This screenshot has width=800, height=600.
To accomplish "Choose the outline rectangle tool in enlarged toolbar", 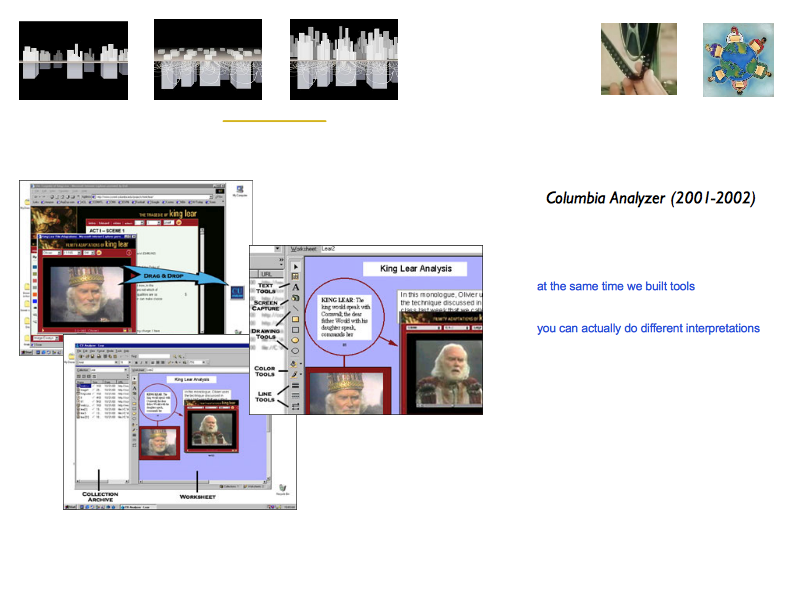I will click(x=295, y=330).
